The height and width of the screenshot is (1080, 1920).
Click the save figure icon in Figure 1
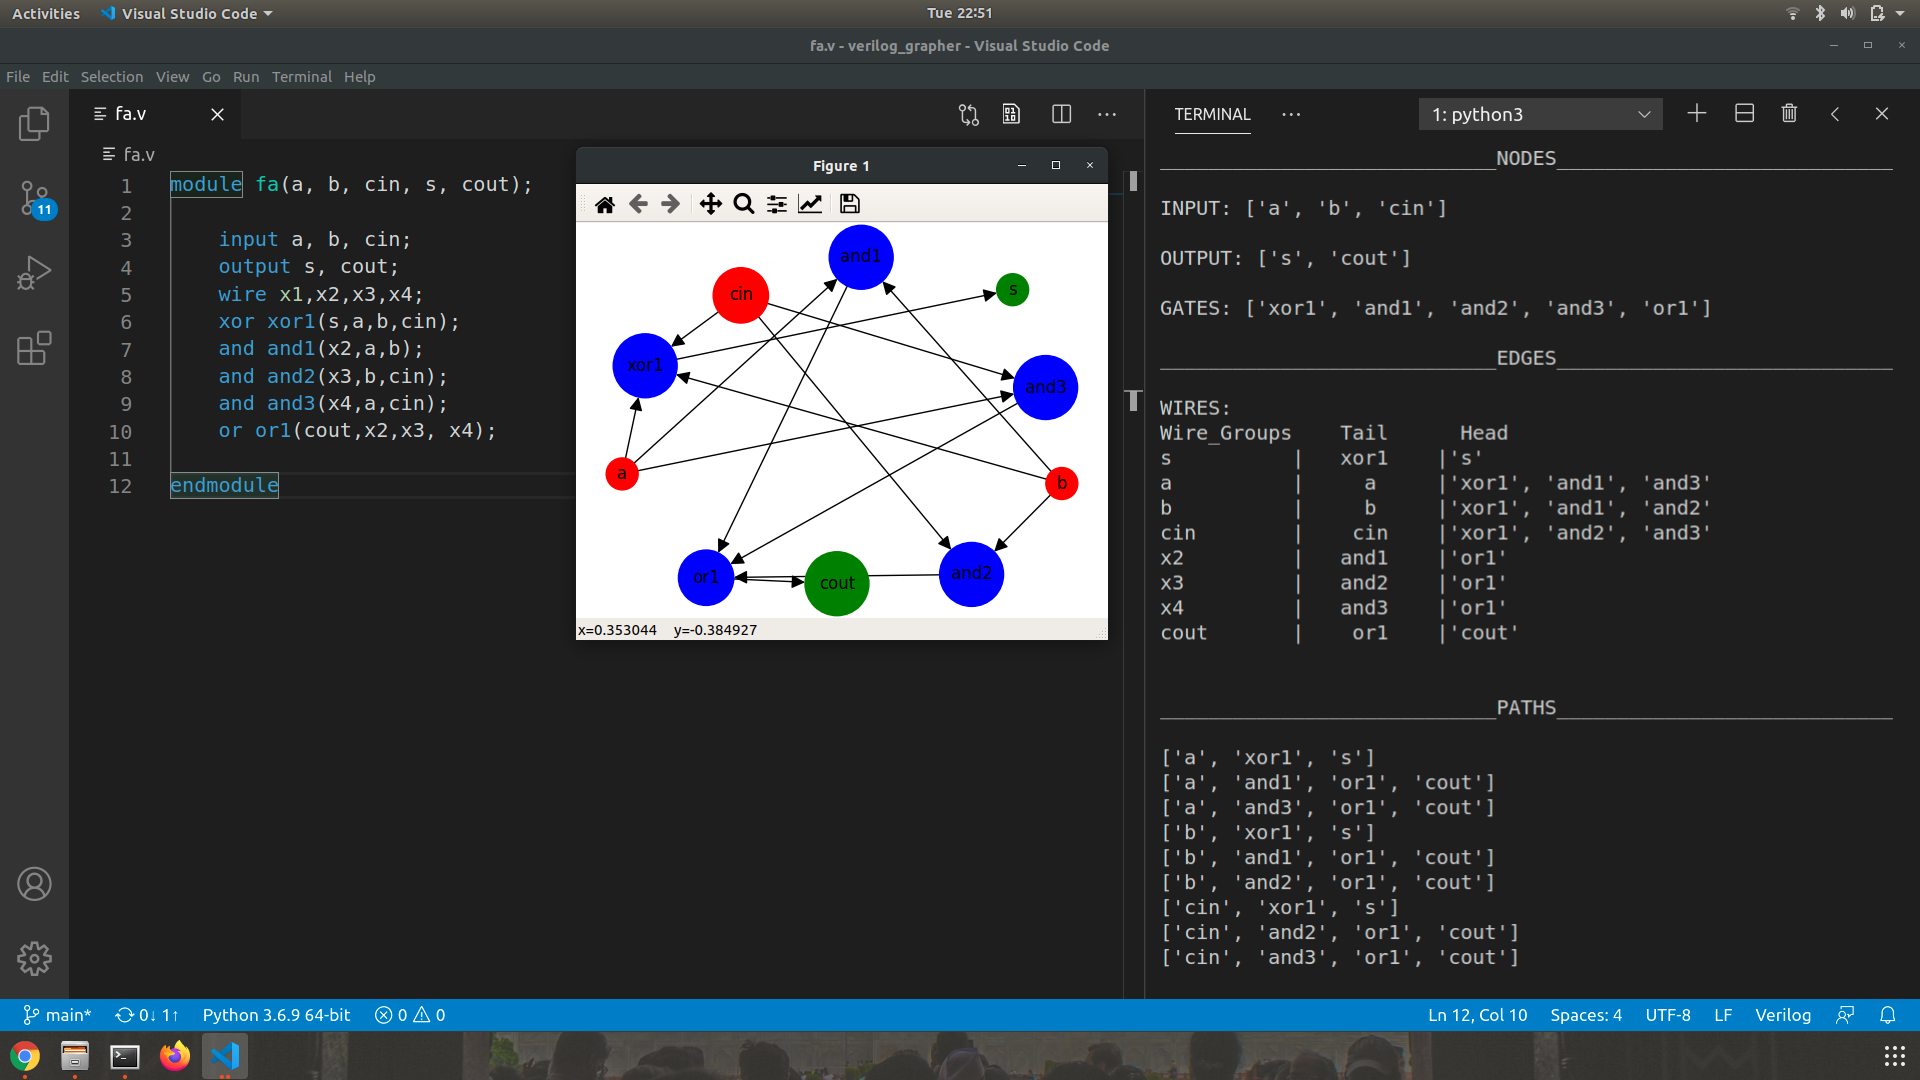tap(848, 203)
